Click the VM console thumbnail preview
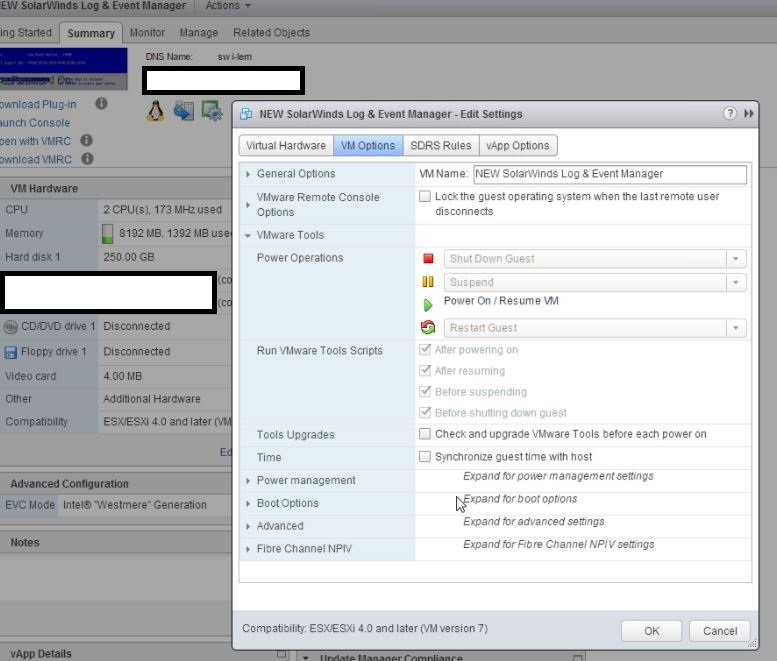The height and width of the screenshot is (661, 777). point(63,69)
